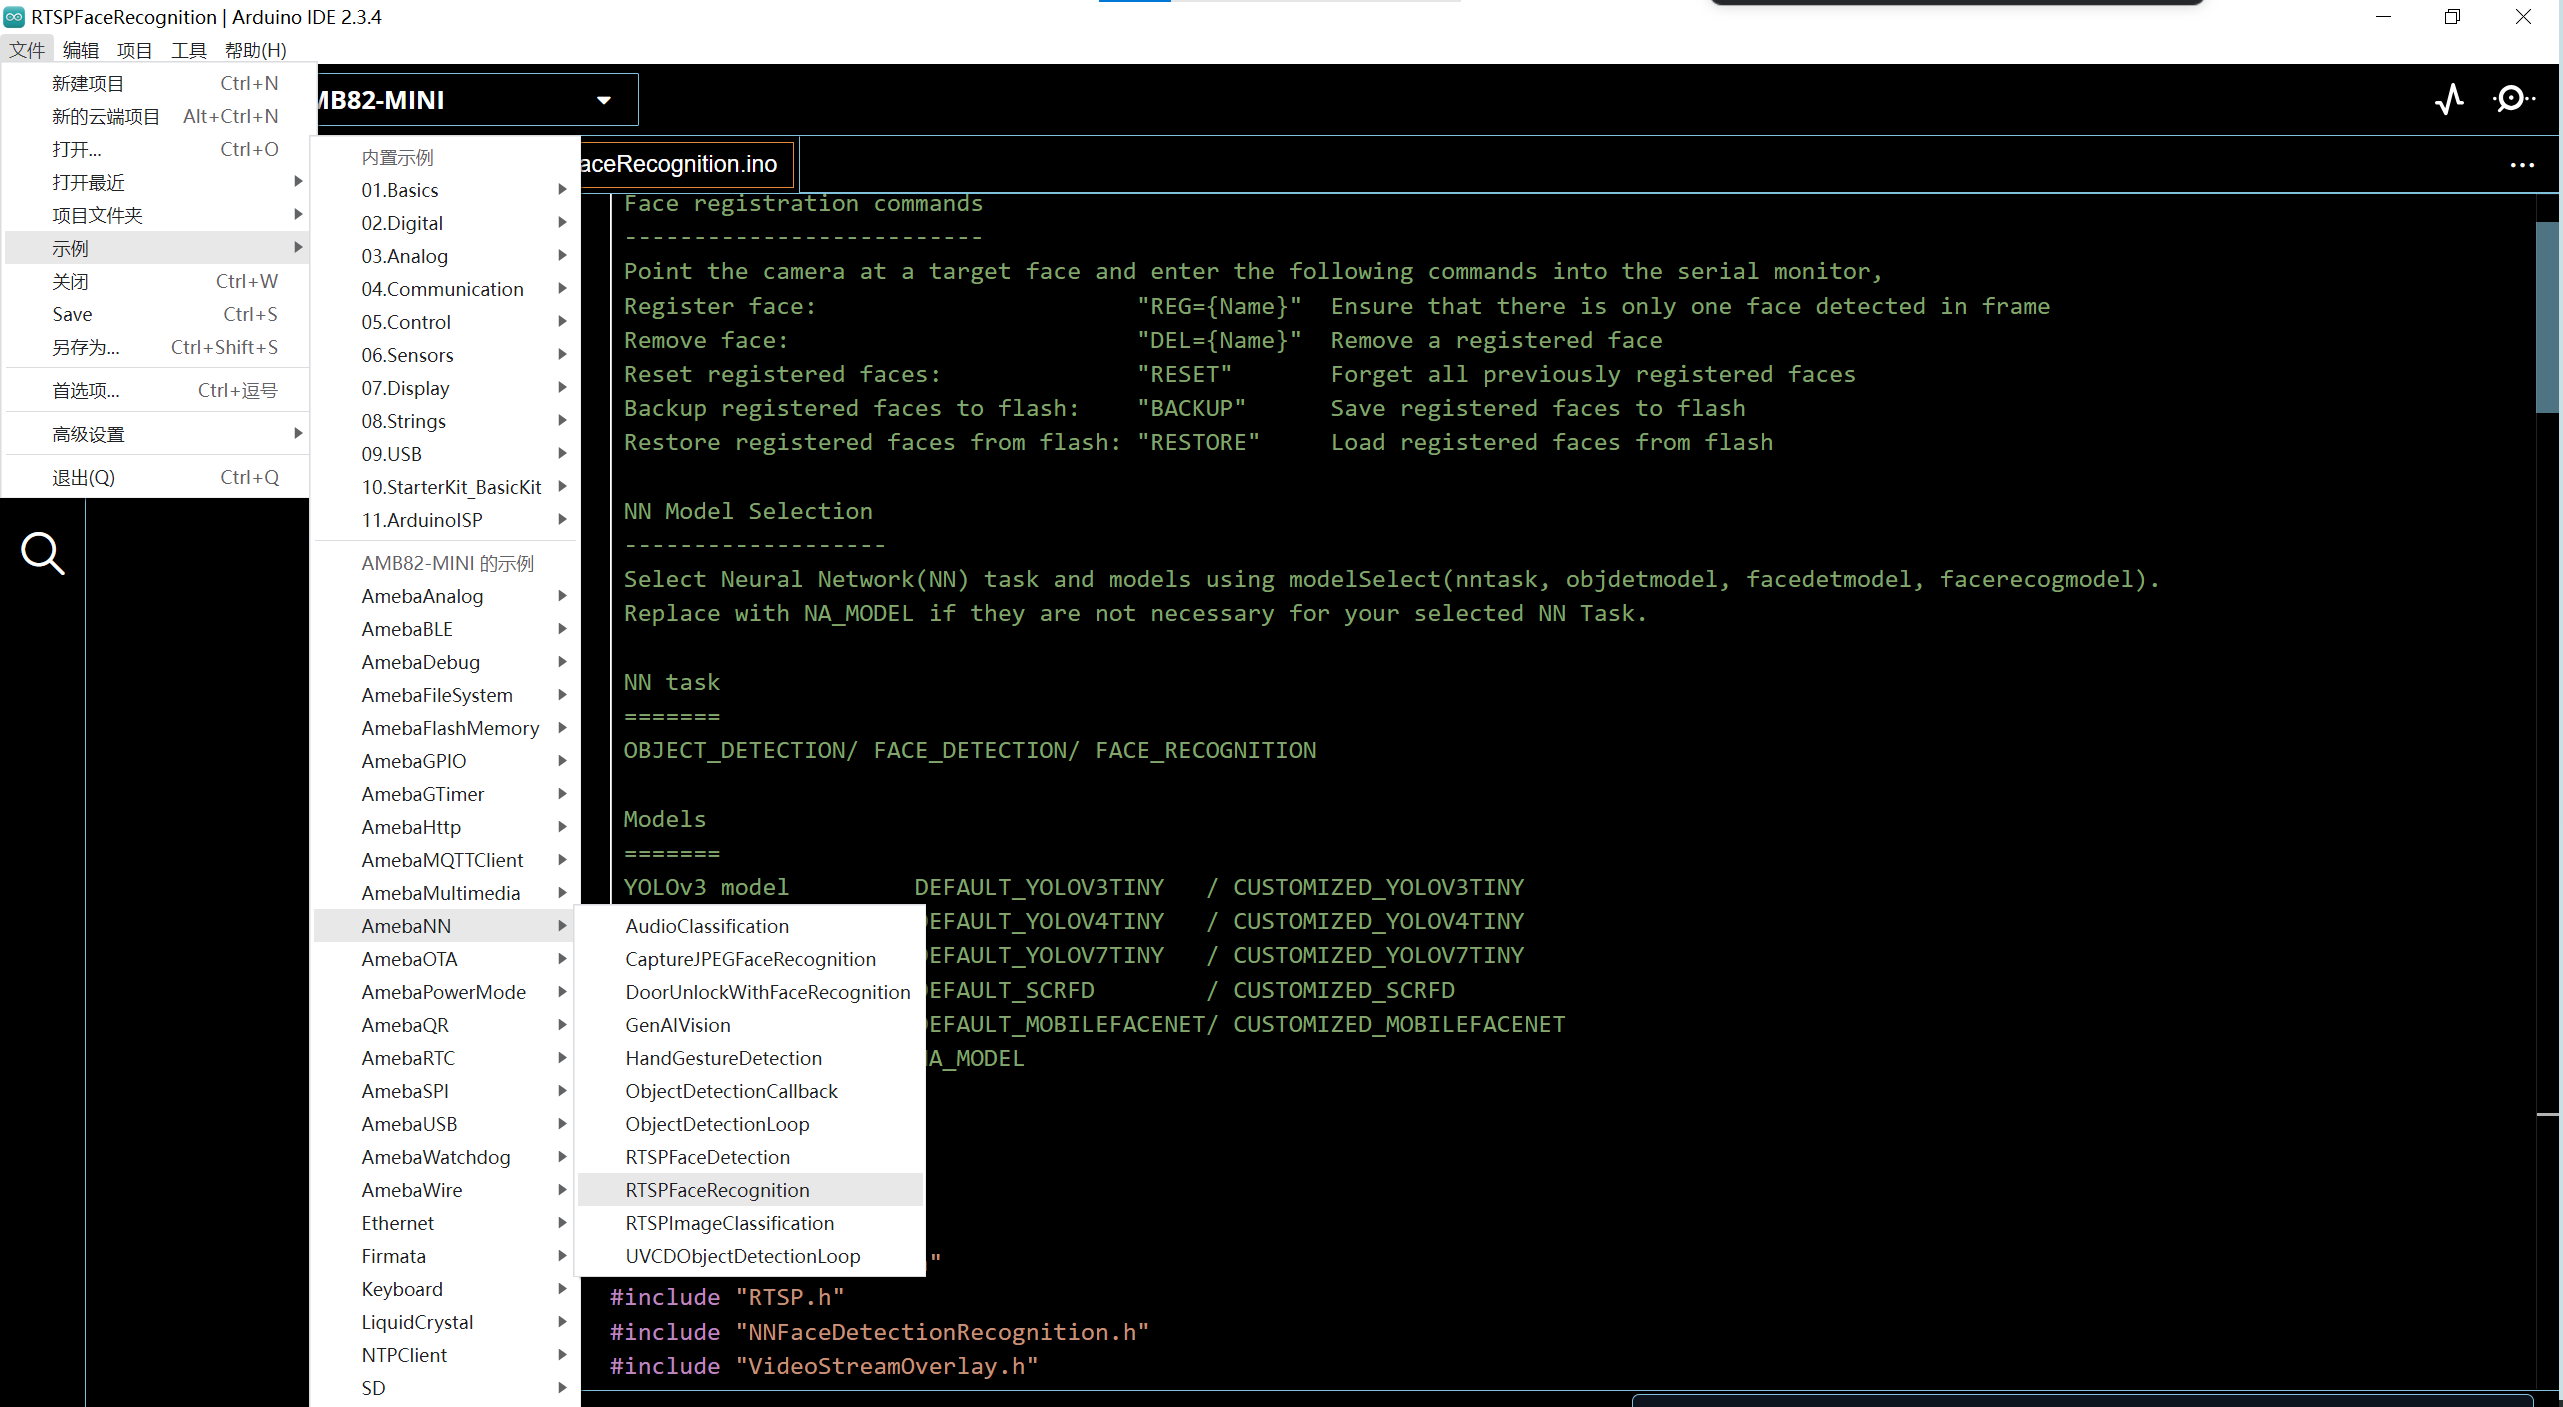Choose 退出(Q) to quit
The height and width of the screenshot is (1407, 2563).
coord(157,477)
